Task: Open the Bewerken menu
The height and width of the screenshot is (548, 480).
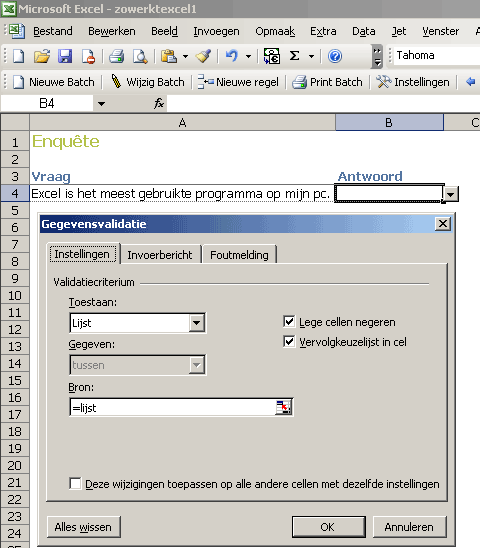Action: click(112, 31)
